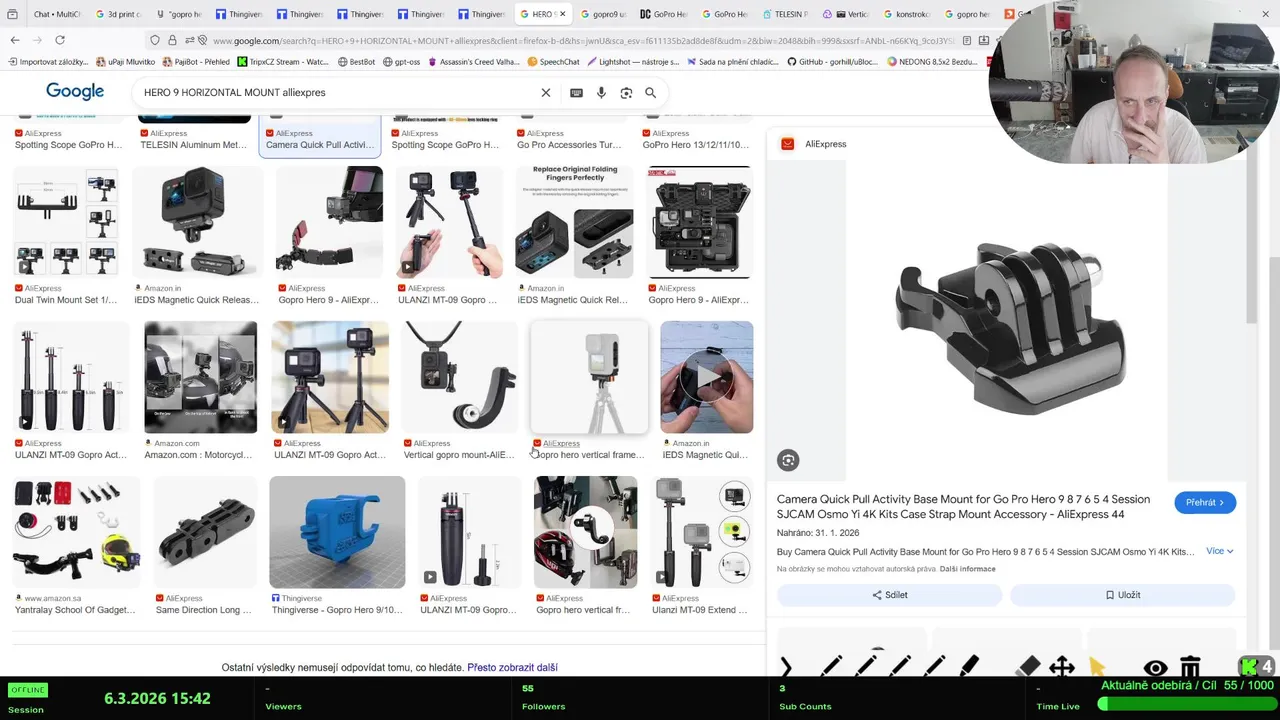The width and height of the screenshot is (1280, 720).
Task: Open the Vertical gopro mount-AliExpress thumbnail
Action: pos(460,377)
